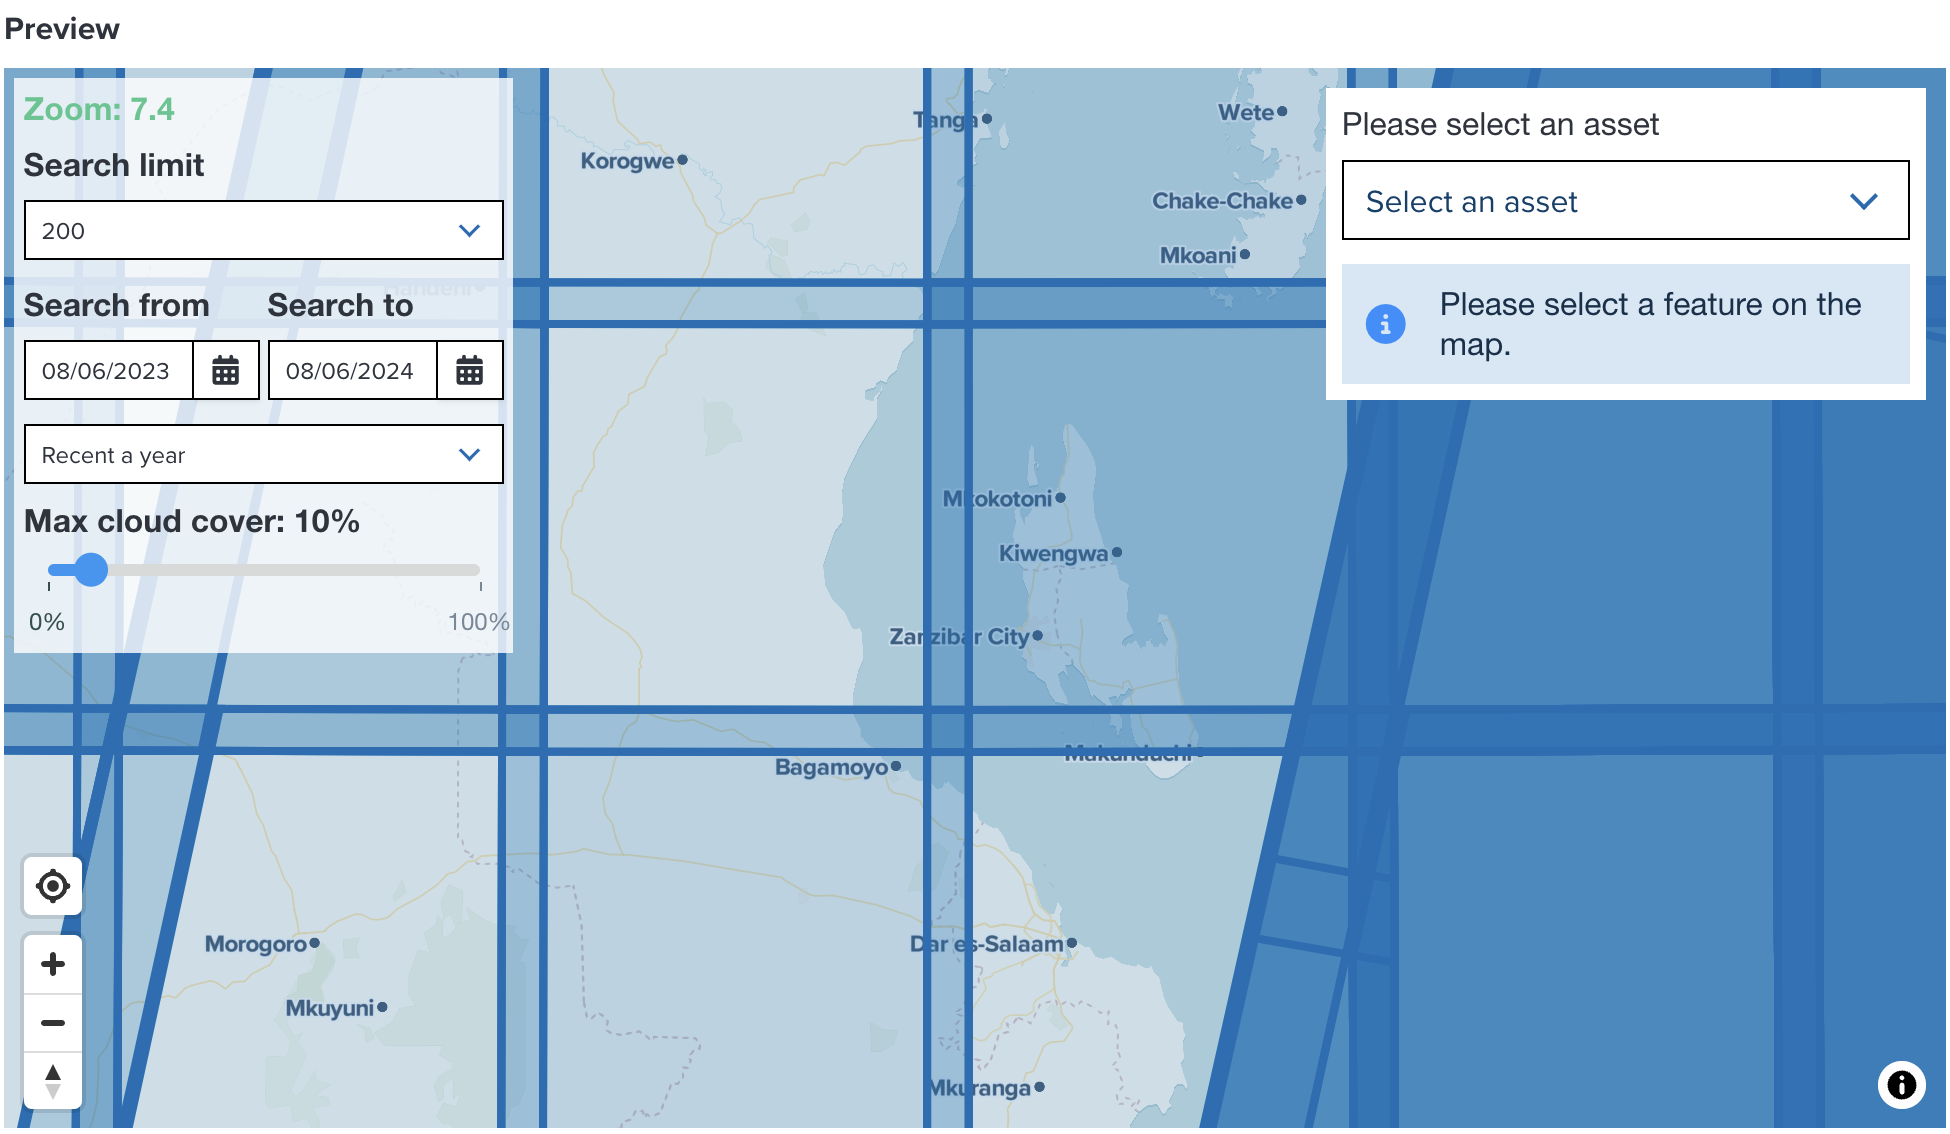Viewport: 1950px width, 1134px height.
Task: Zoom out with the minus button
Action: point(53,1023)
